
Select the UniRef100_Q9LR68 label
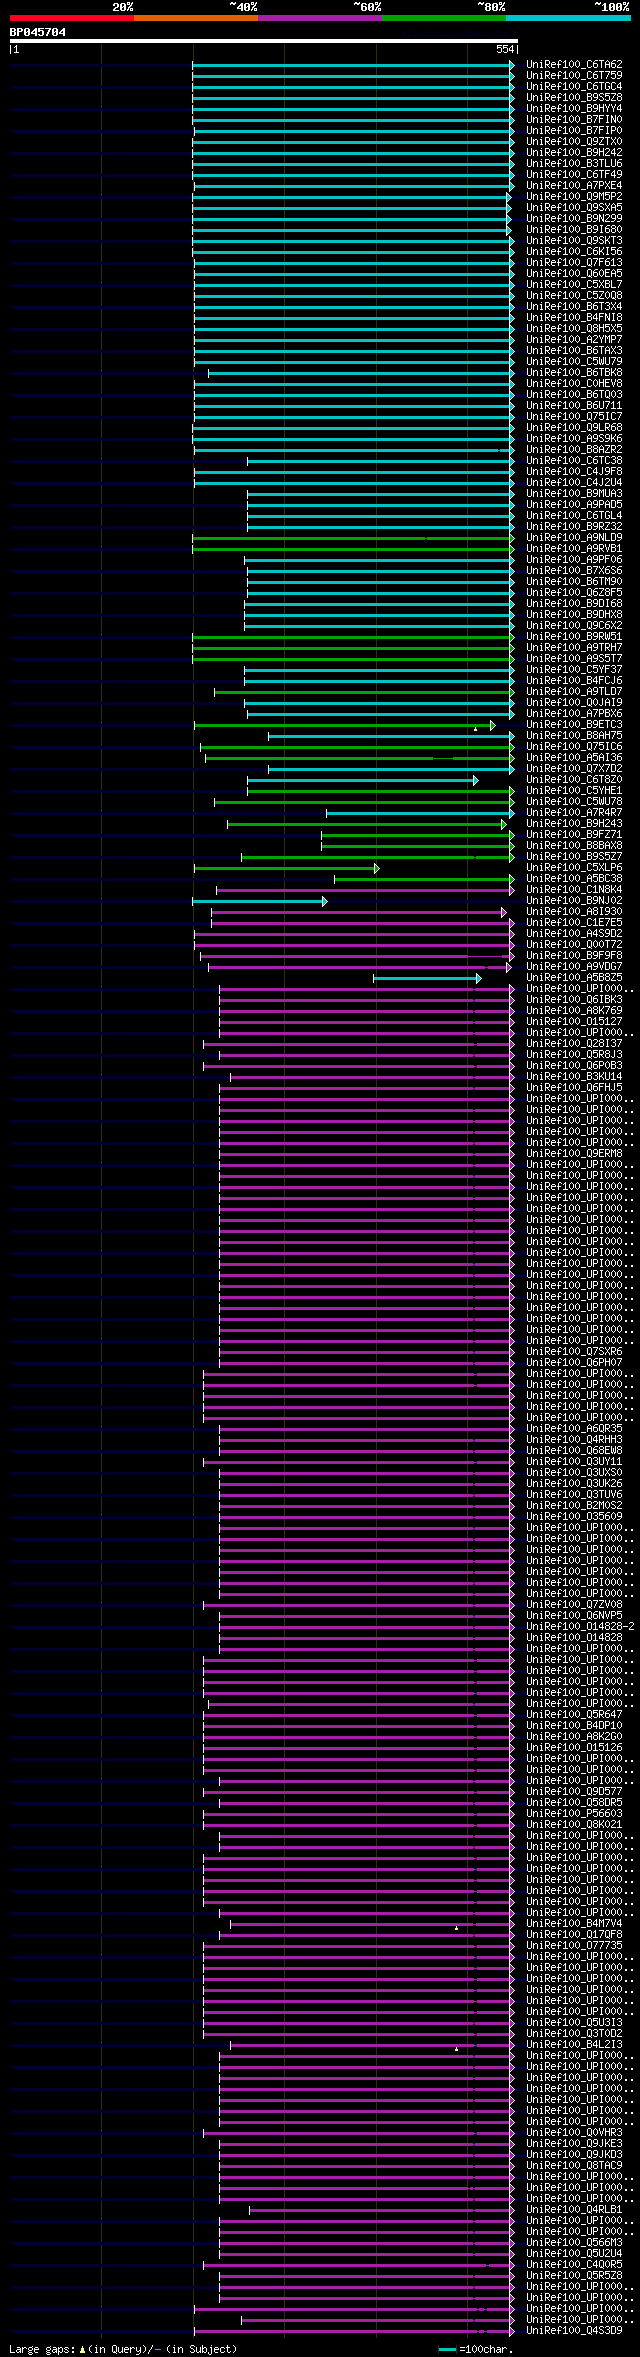(574, 428)
